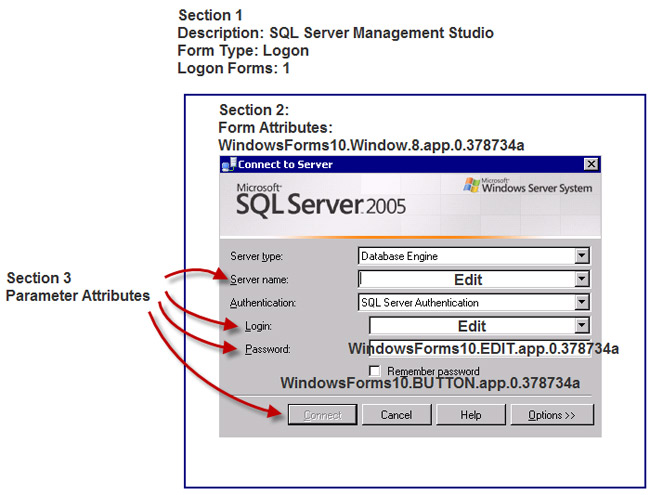Click into the Password field
Viewport: 650px width, 495px height.
(x=479, y=348)
